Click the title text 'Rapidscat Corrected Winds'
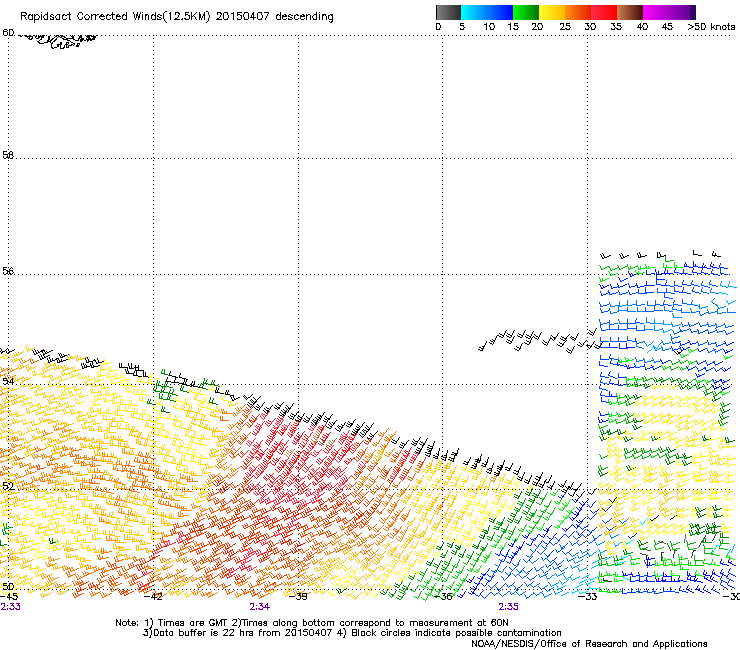 [91, 17]
